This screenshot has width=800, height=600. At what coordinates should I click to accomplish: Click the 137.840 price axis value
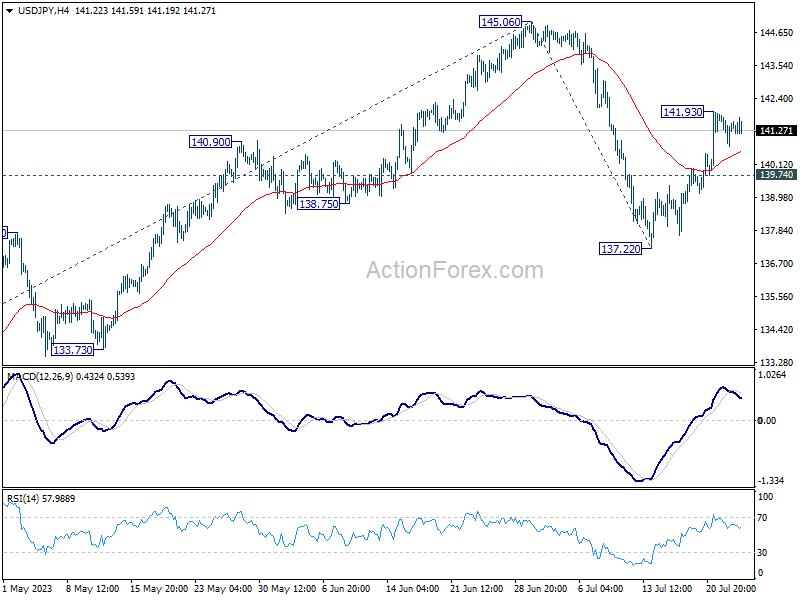pos(776,231)
